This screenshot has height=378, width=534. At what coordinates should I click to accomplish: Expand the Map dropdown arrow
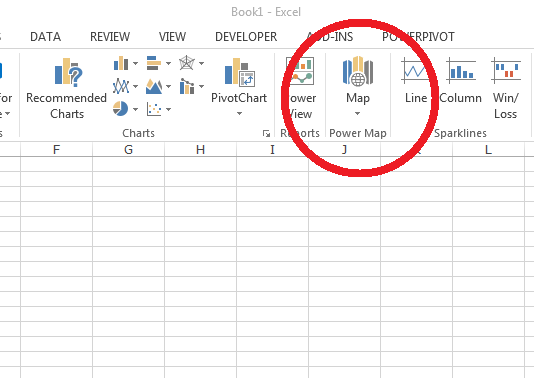[x=357, y=113]
